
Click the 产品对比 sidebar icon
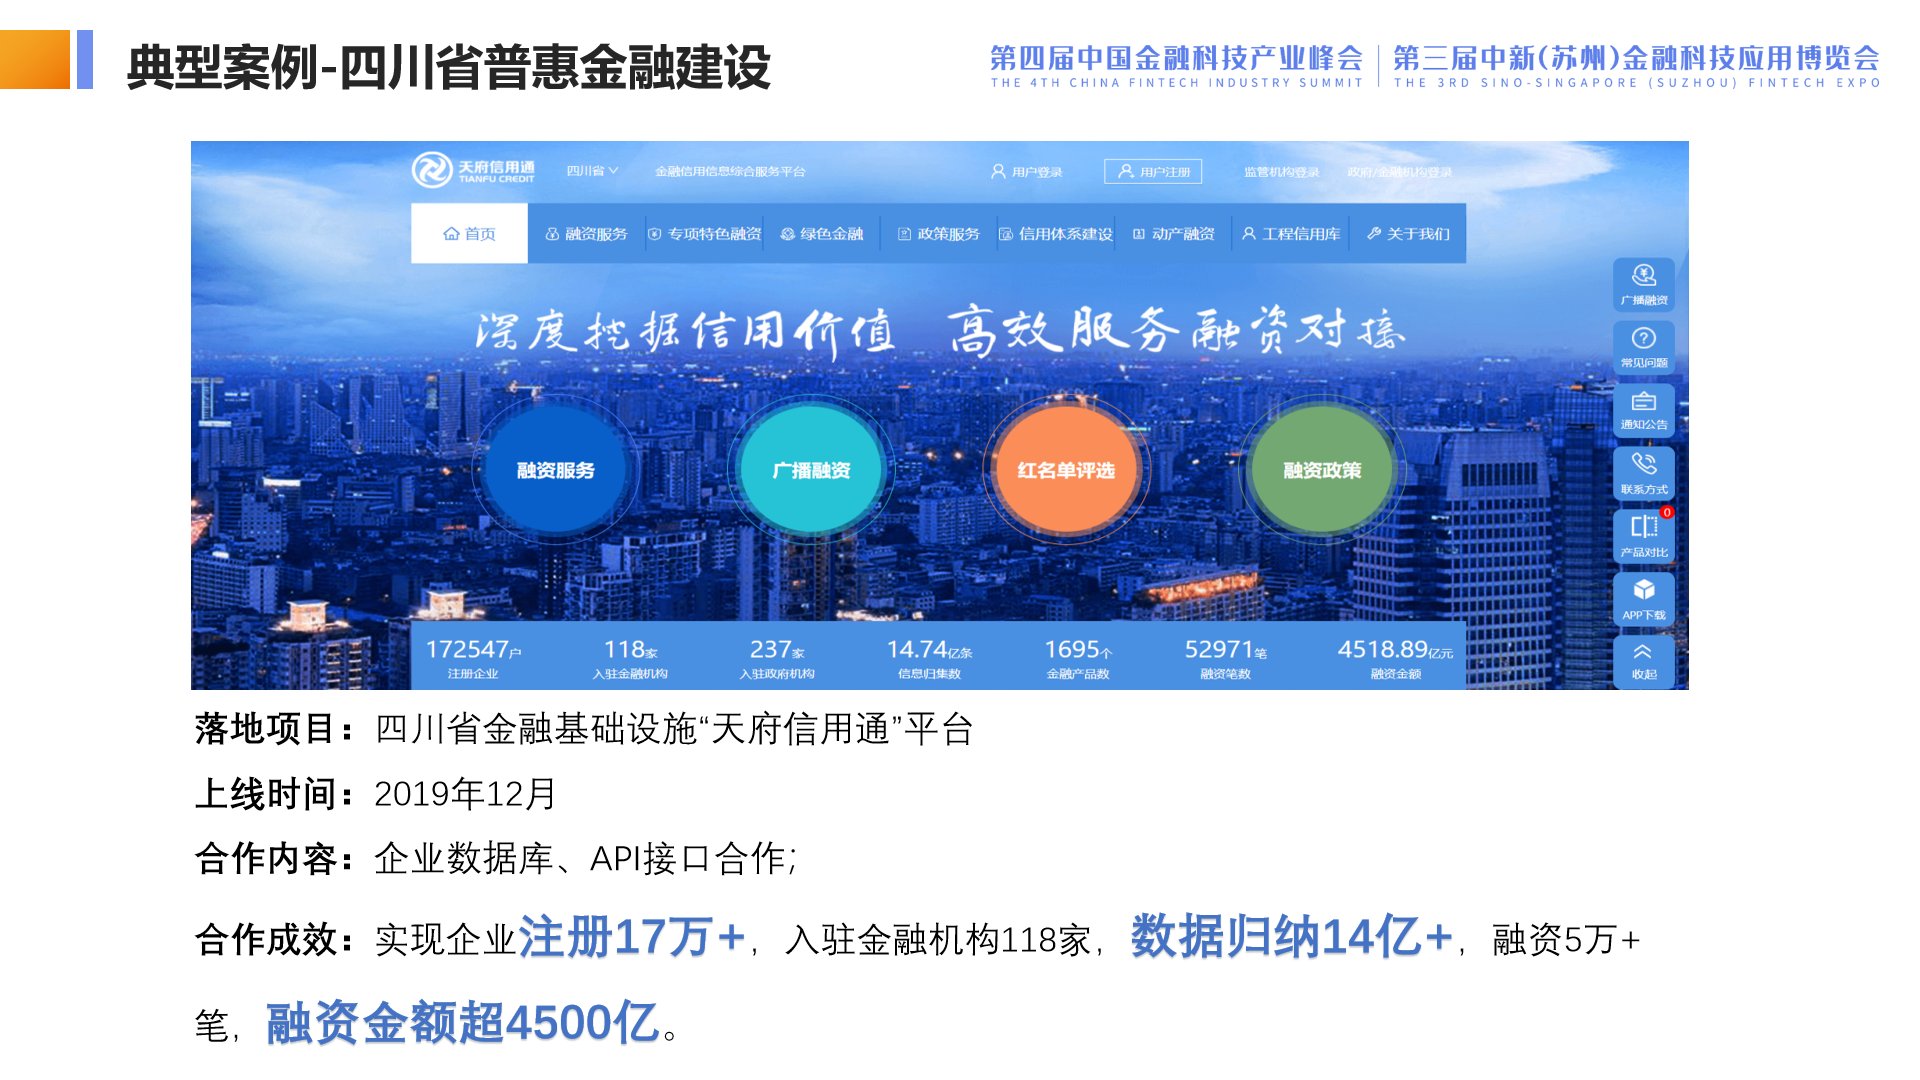(1644, 537)
